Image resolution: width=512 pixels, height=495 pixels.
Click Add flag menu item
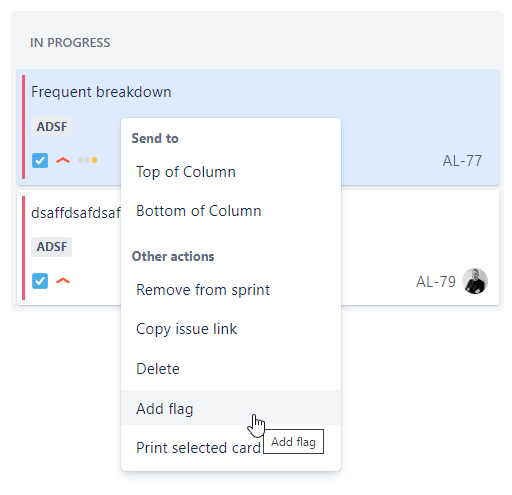pos(231,408)
